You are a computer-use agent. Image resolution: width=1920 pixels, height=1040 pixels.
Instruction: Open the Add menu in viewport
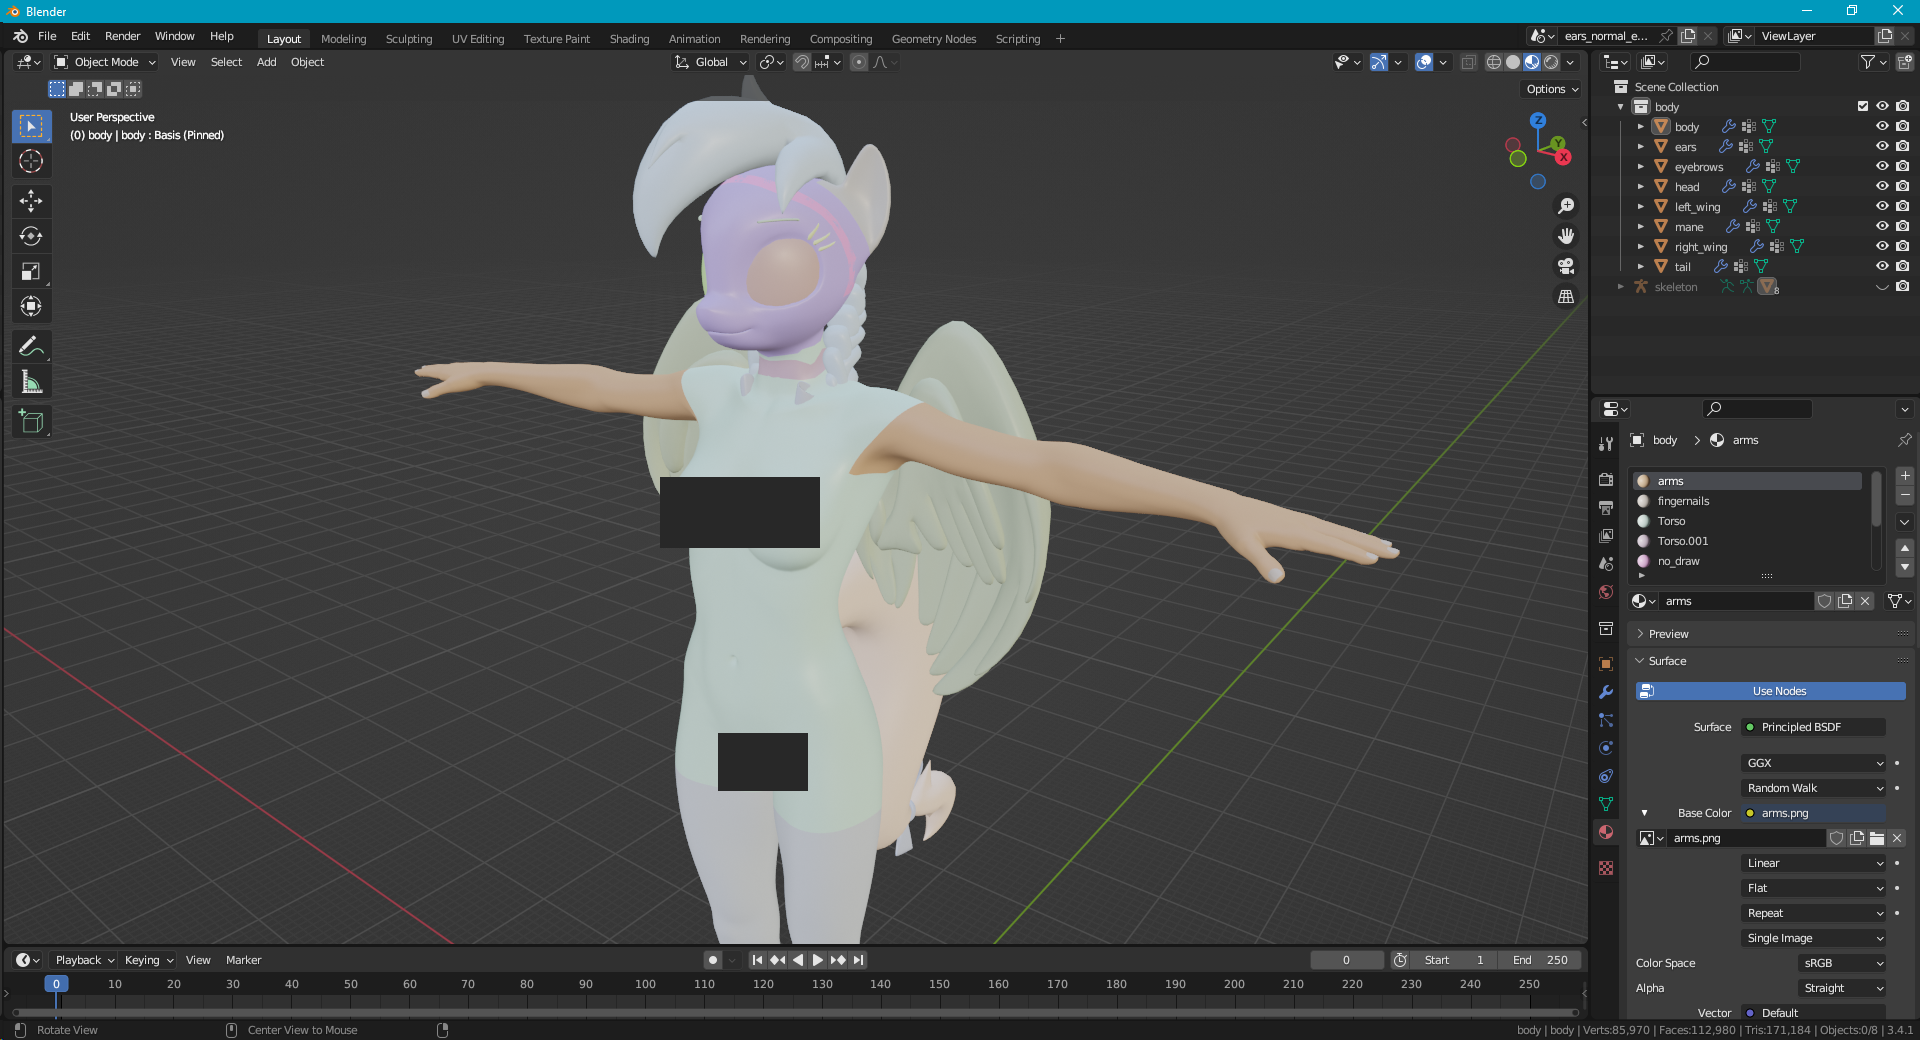click(x=266, y=62)
